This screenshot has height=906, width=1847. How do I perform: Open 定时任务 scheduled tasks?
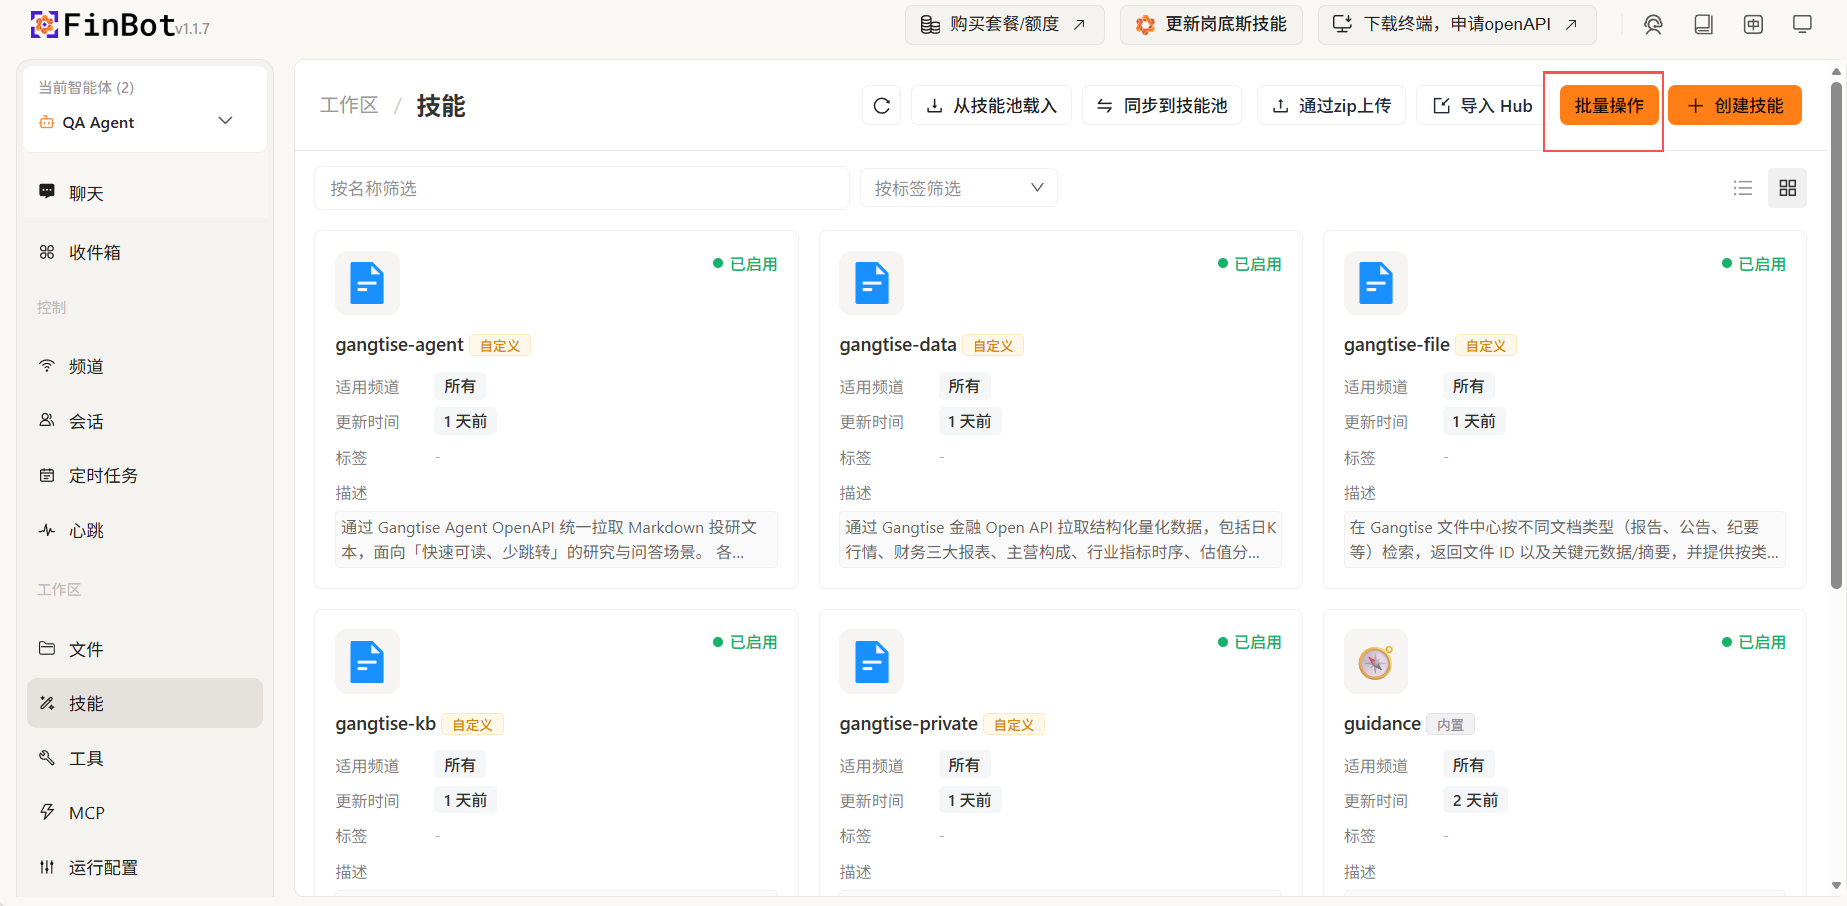(x=145, y=475)
